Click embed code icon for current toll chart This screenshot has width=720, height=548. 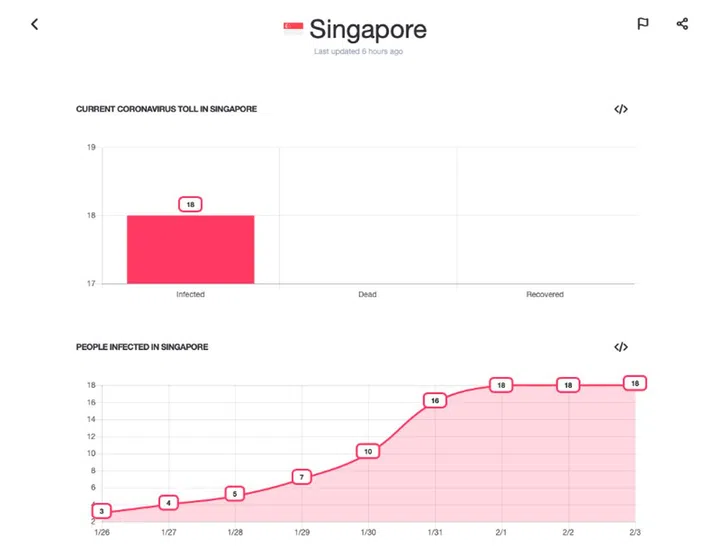point(621,109)
